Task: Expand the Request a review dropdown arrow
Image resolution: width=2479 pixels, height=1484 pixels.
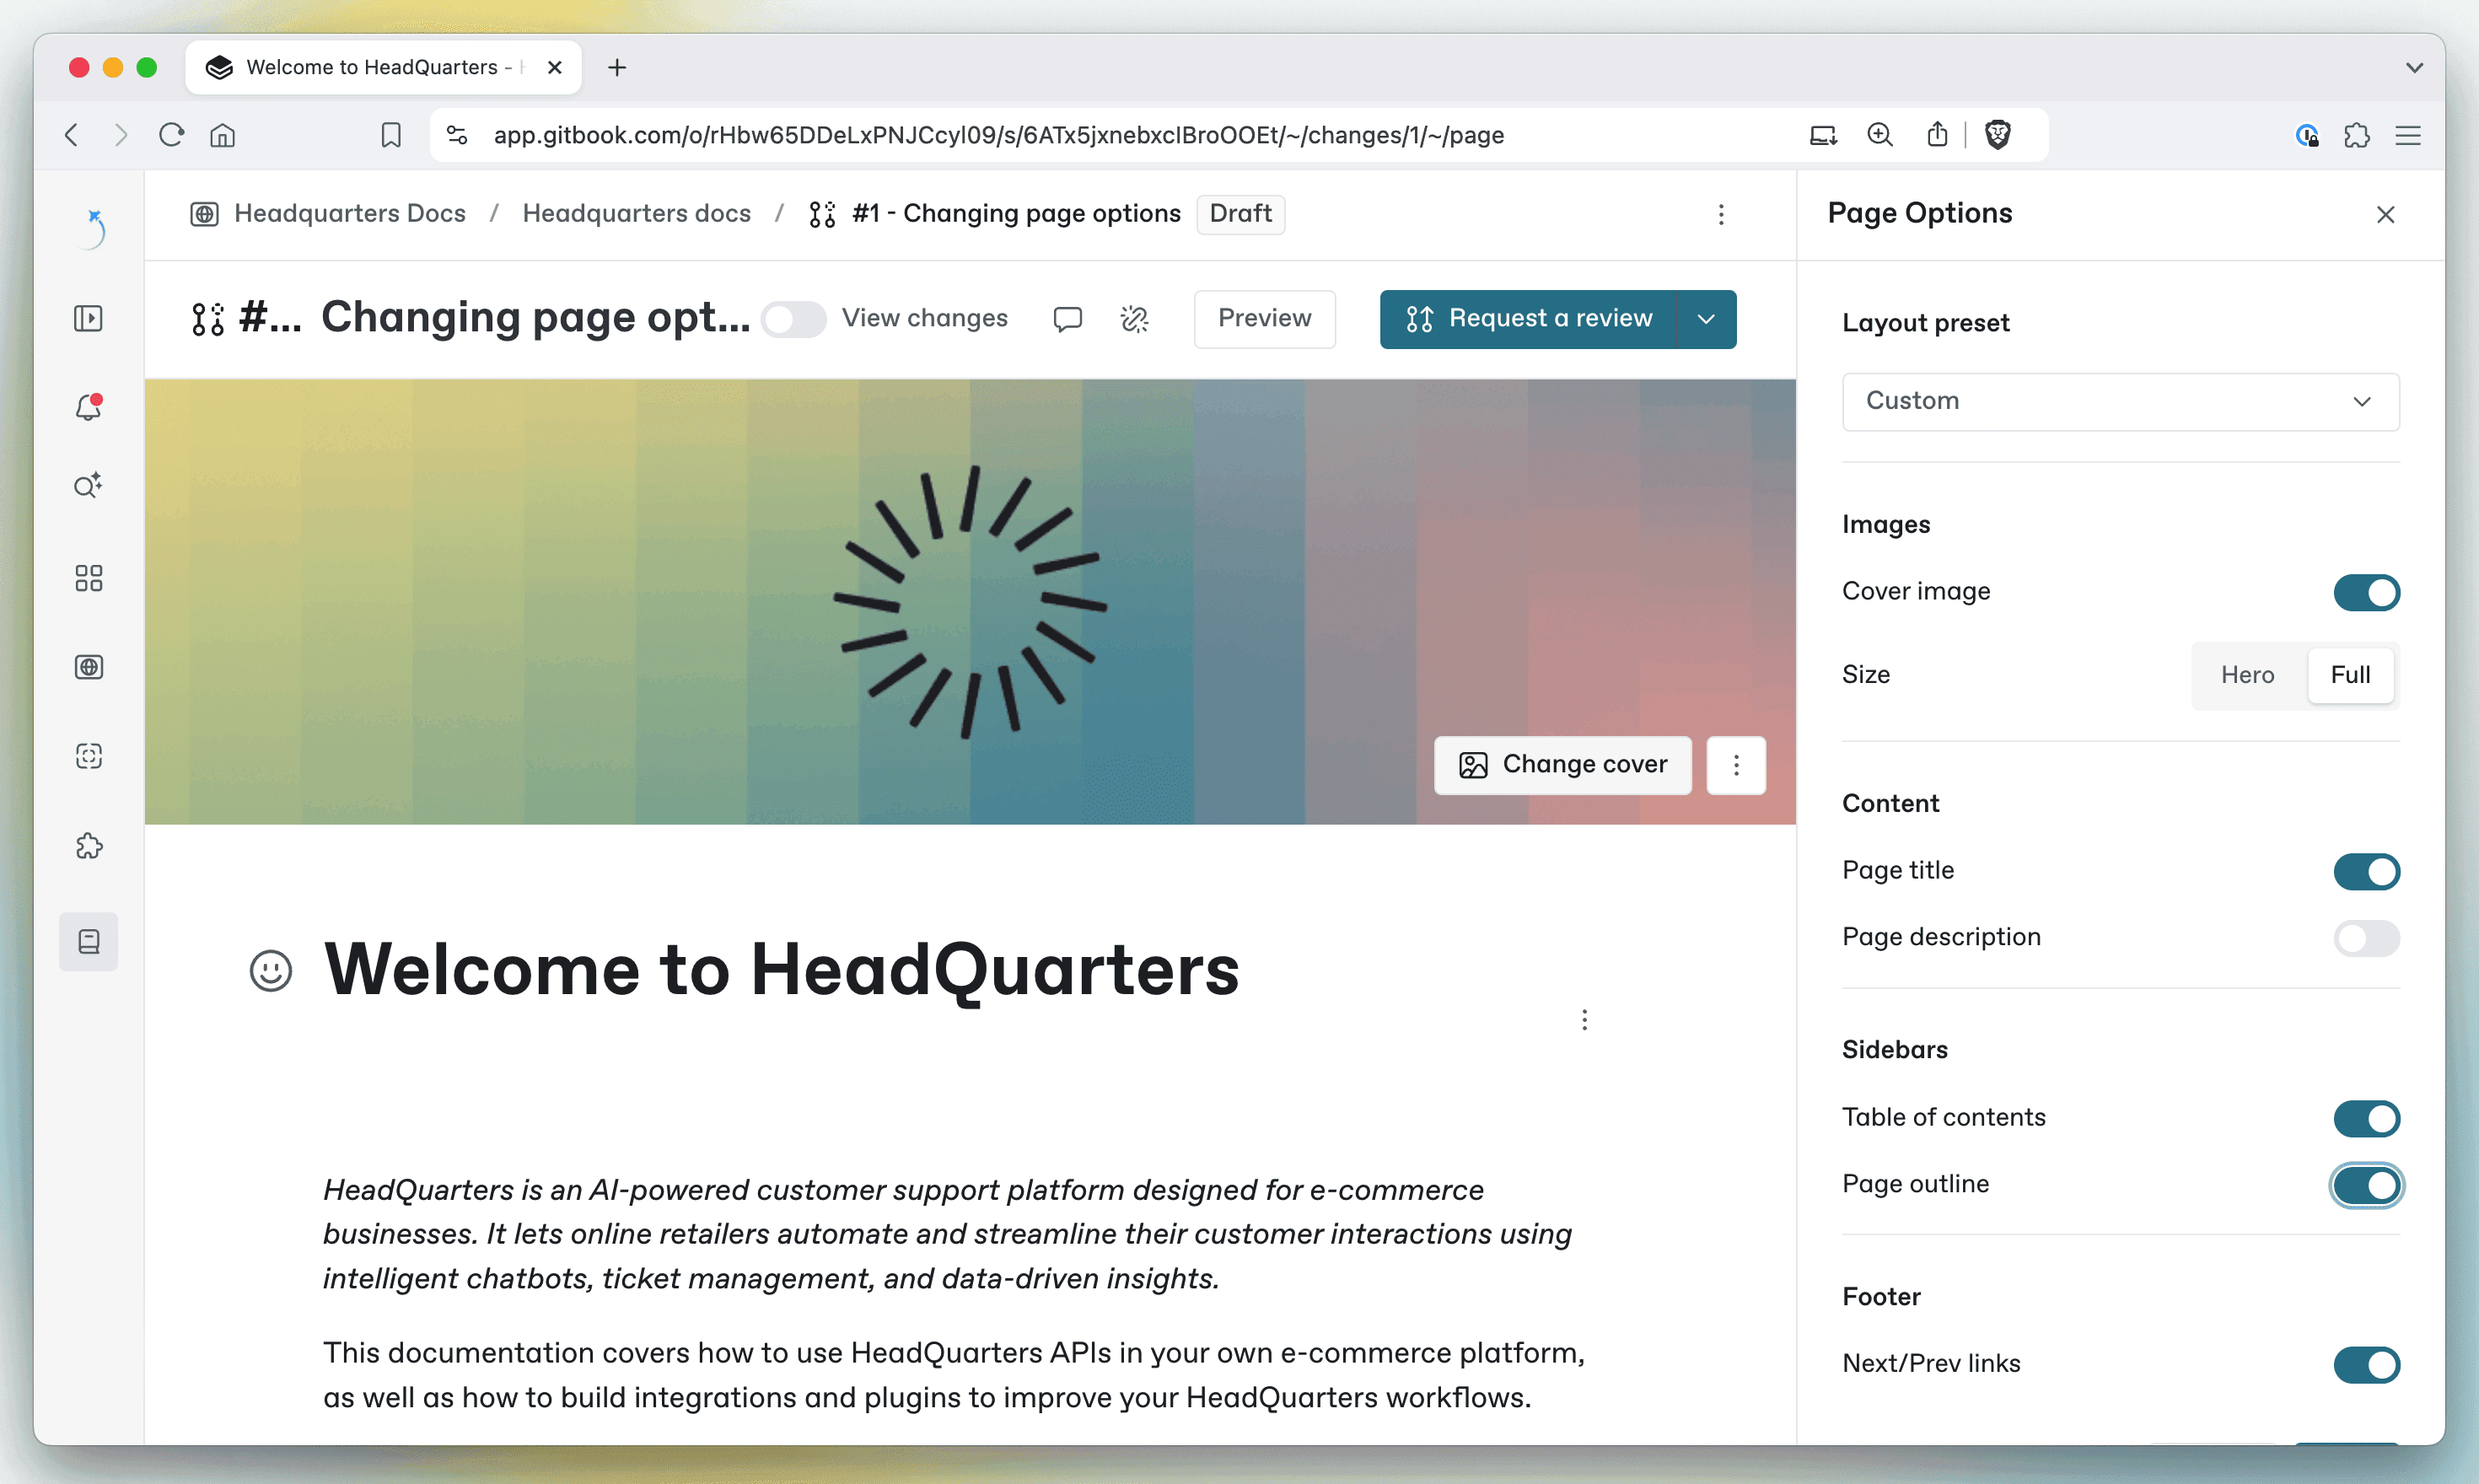Action: pos(1706,319)
